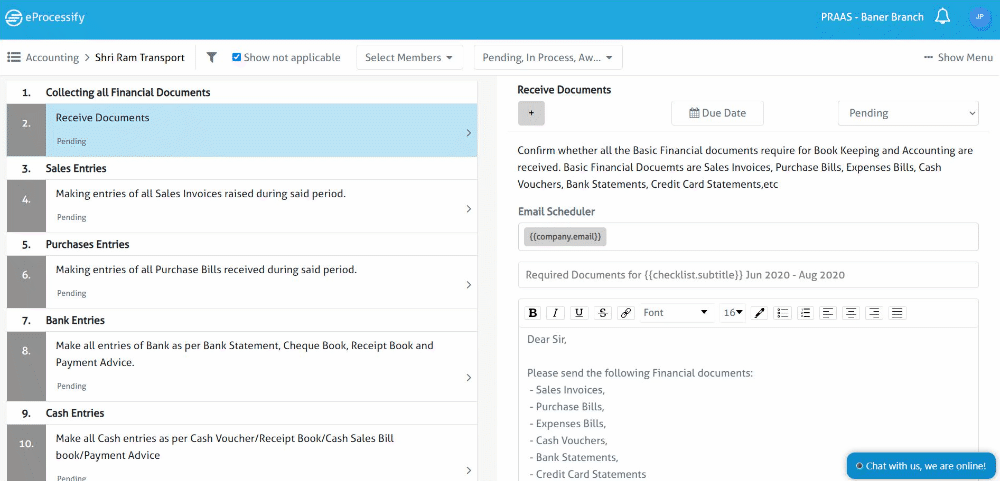Align email text left

[x=828, y=313]
